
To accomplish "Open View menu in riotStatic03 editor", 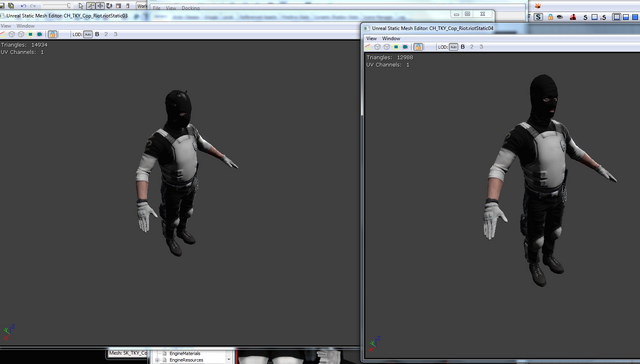I will (x=6, y=26).
